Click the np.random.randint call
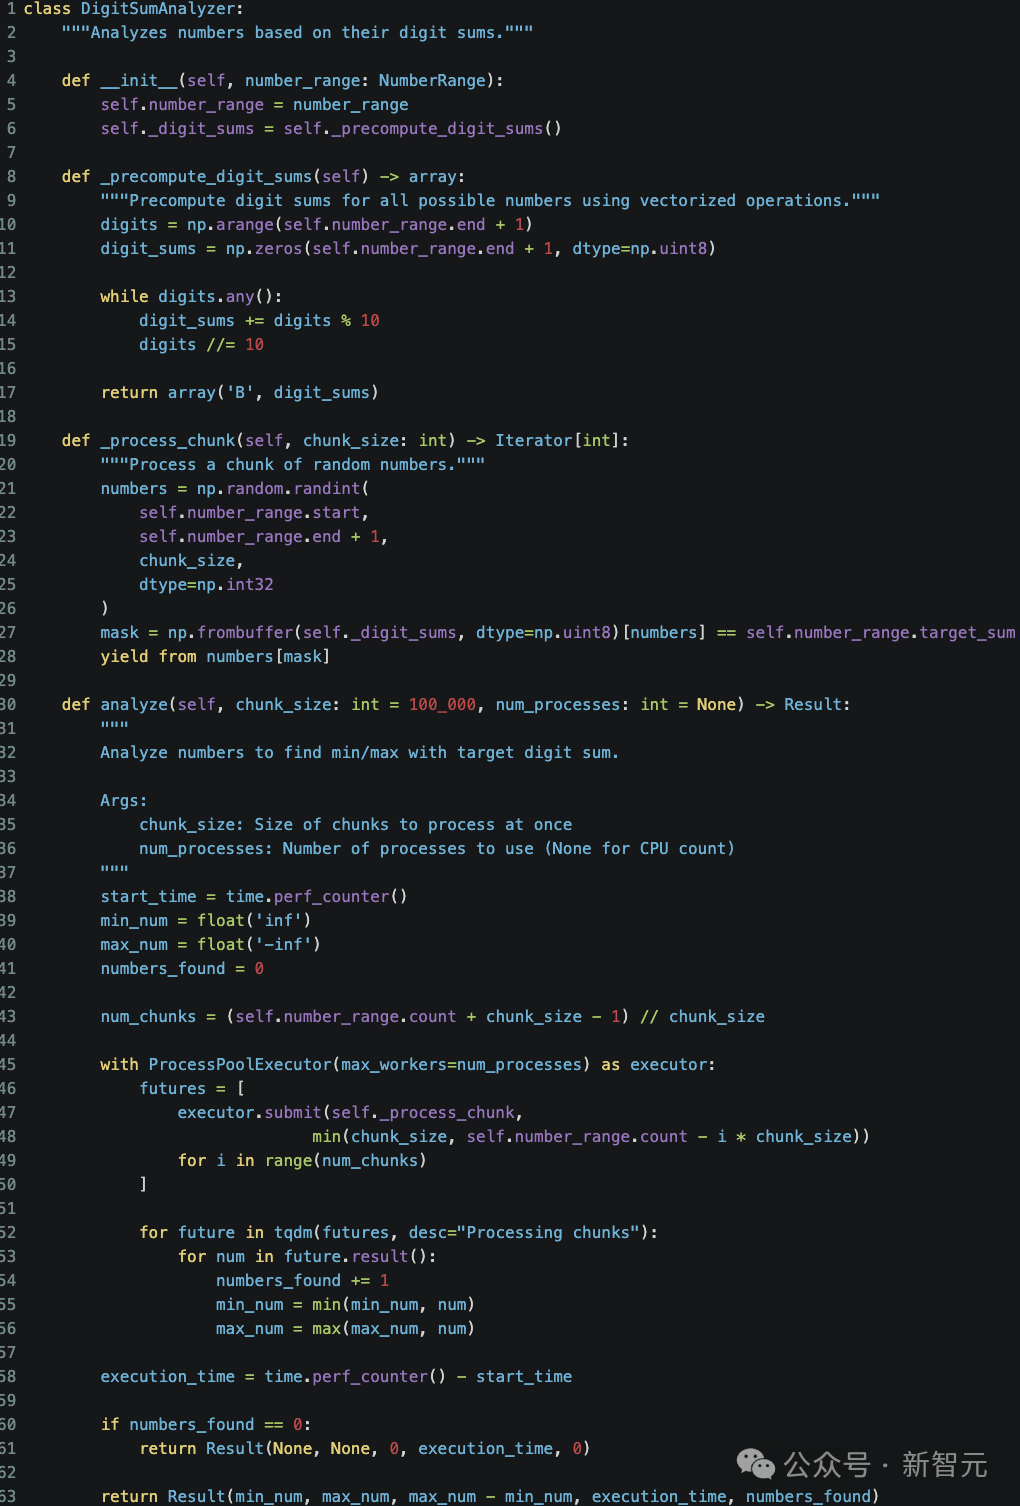Screen dimensions: 1020x1506 278,488
